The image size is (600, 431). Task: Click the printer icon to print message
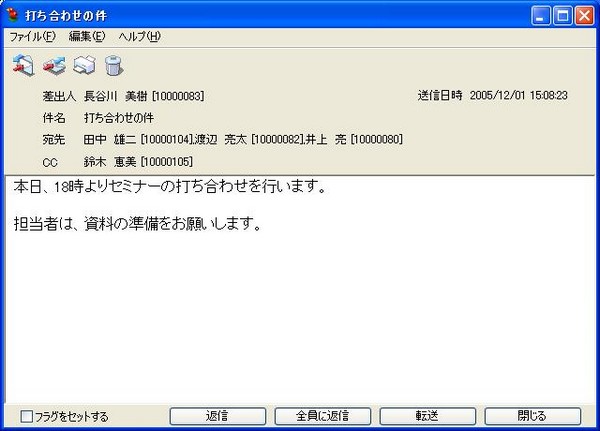pos(84,65)
